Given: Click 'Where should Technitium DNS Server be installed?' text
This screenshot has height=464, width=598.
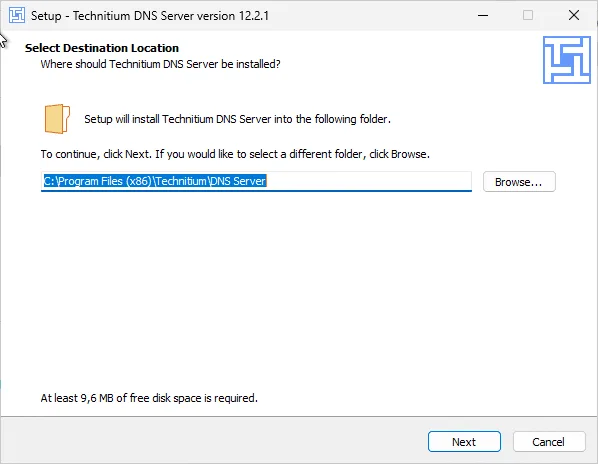Looking at the screenshot, I should click(161, 64).
